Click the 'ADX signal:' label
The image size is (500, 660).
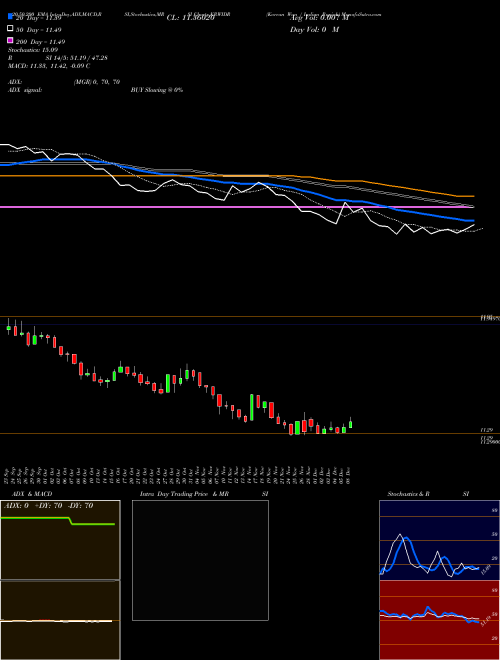25,90
